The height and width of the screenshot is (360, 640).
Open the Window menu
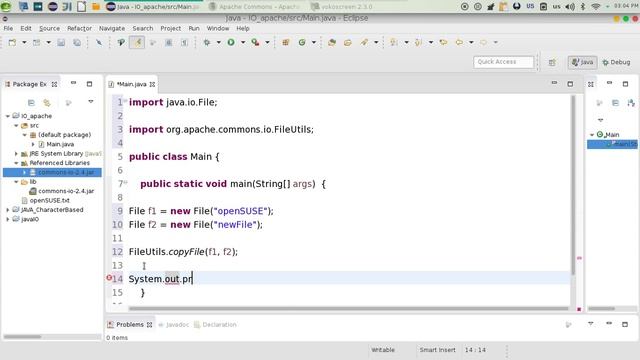(218, 28)
